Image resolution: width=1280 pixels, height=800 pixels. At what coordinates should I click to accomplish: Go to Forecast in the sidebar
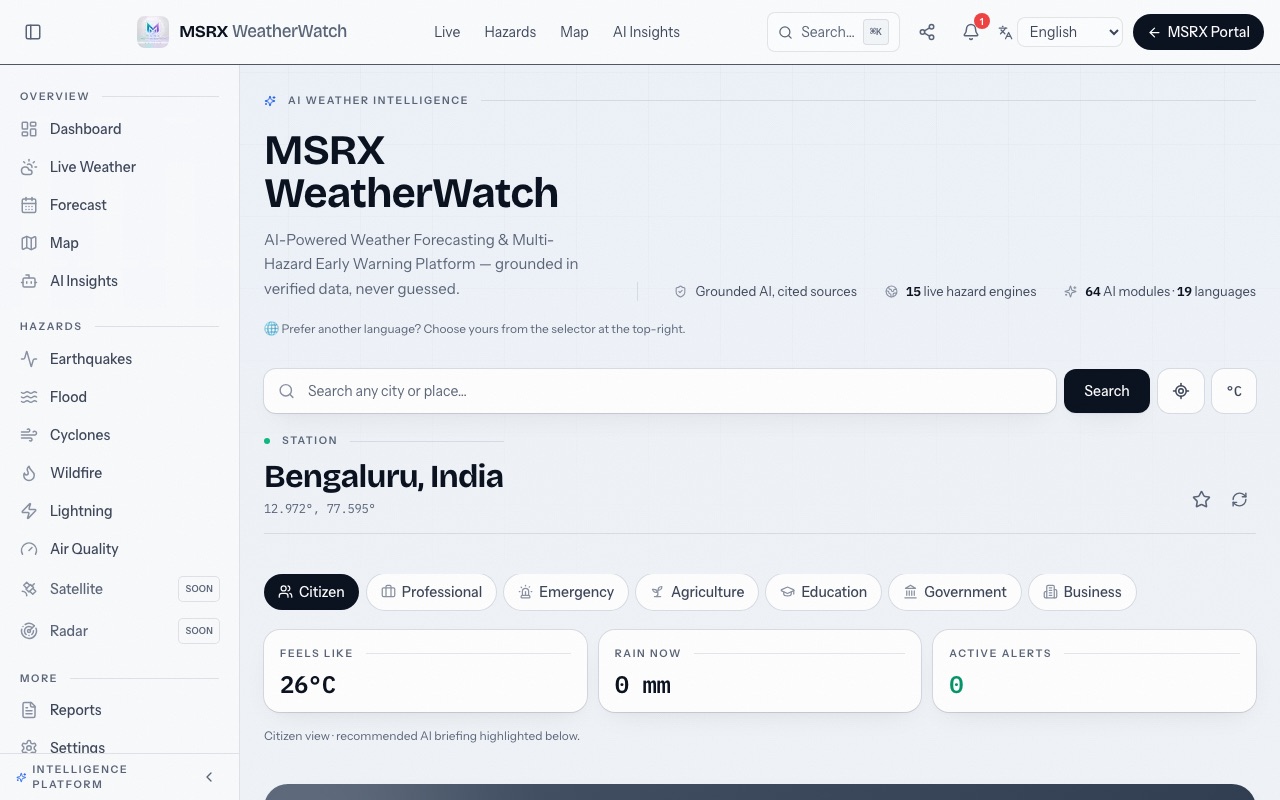point(120,205)
